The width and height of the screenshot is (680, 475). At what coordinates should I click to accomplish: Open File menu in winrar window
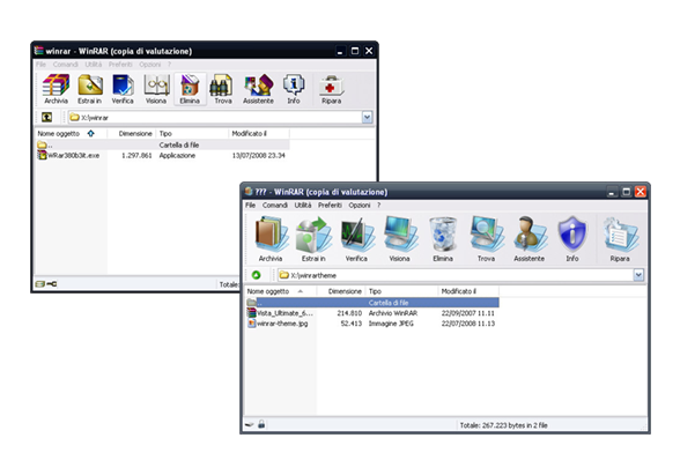point(41,64)
